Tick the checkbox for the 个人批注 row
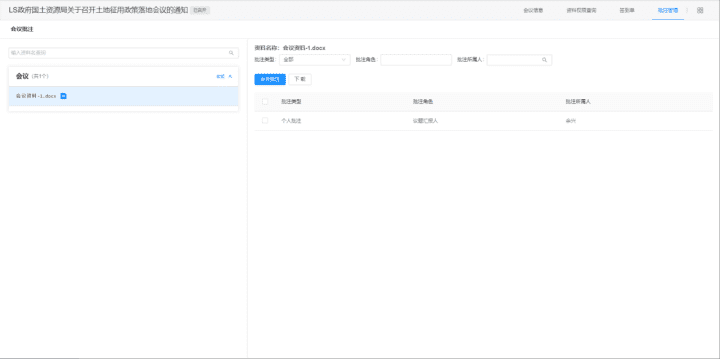Viewport: 720px width, 360px height. pyautogui.click(x=265, y=120)
